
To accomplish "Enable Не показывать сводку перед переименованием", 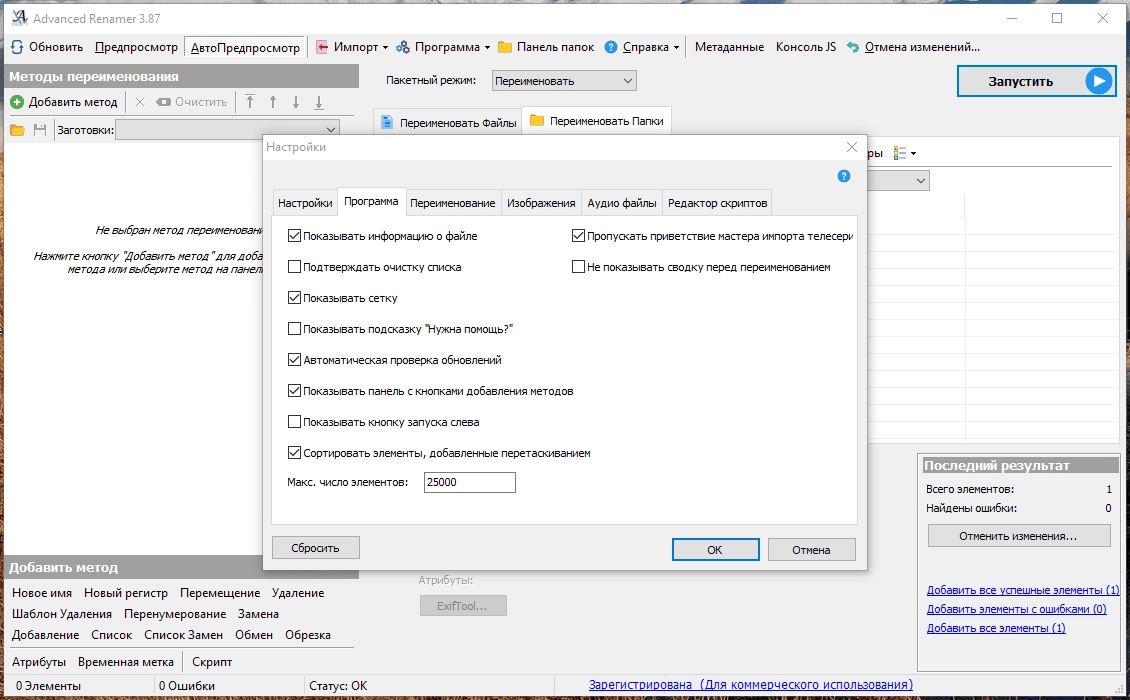I will [x=578, y=267].
